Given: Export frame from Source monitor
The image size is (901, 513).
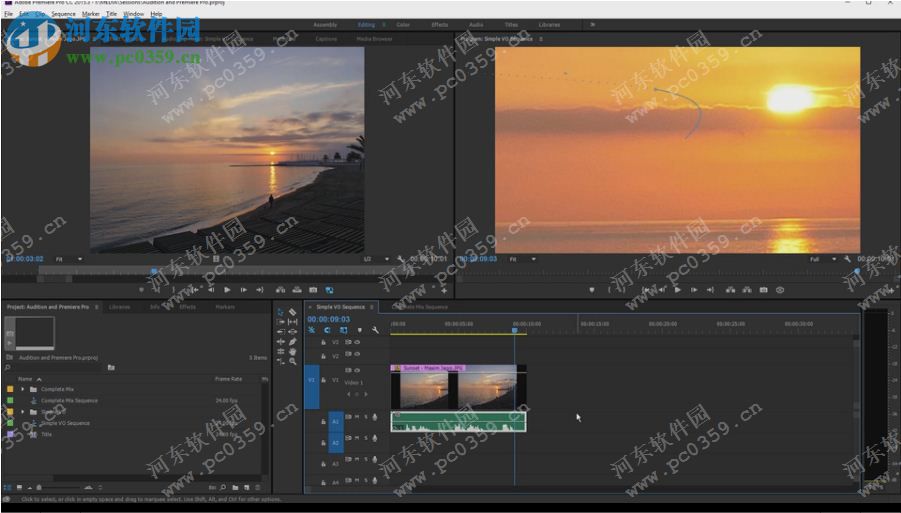Looking at the screenshot, I should point(313,290).
